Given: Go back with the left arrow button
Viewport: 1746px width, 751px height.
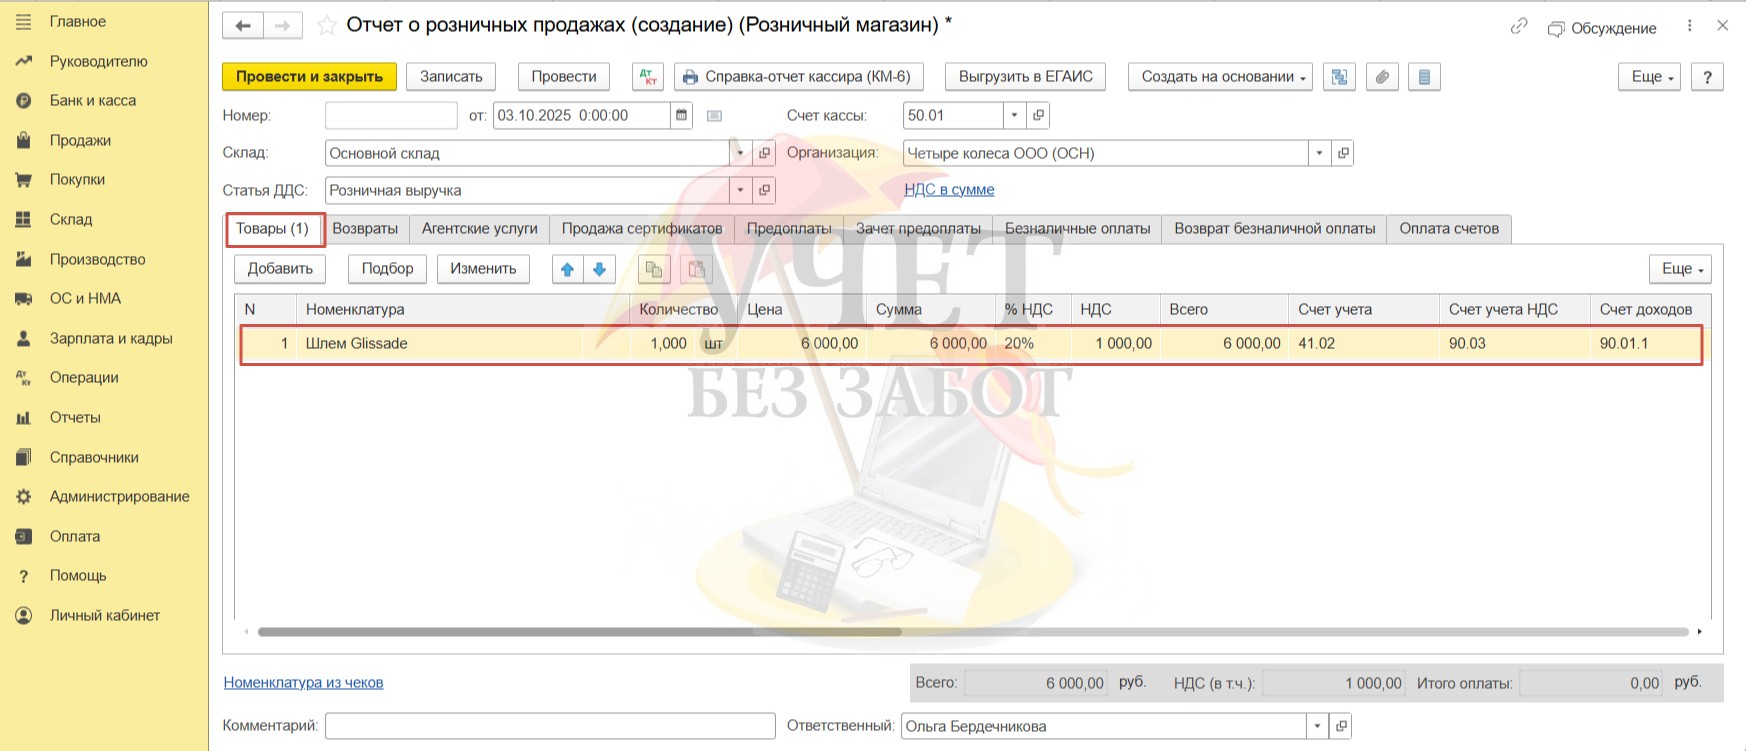Looking at the screenshot, I should (x=243, y=26).
